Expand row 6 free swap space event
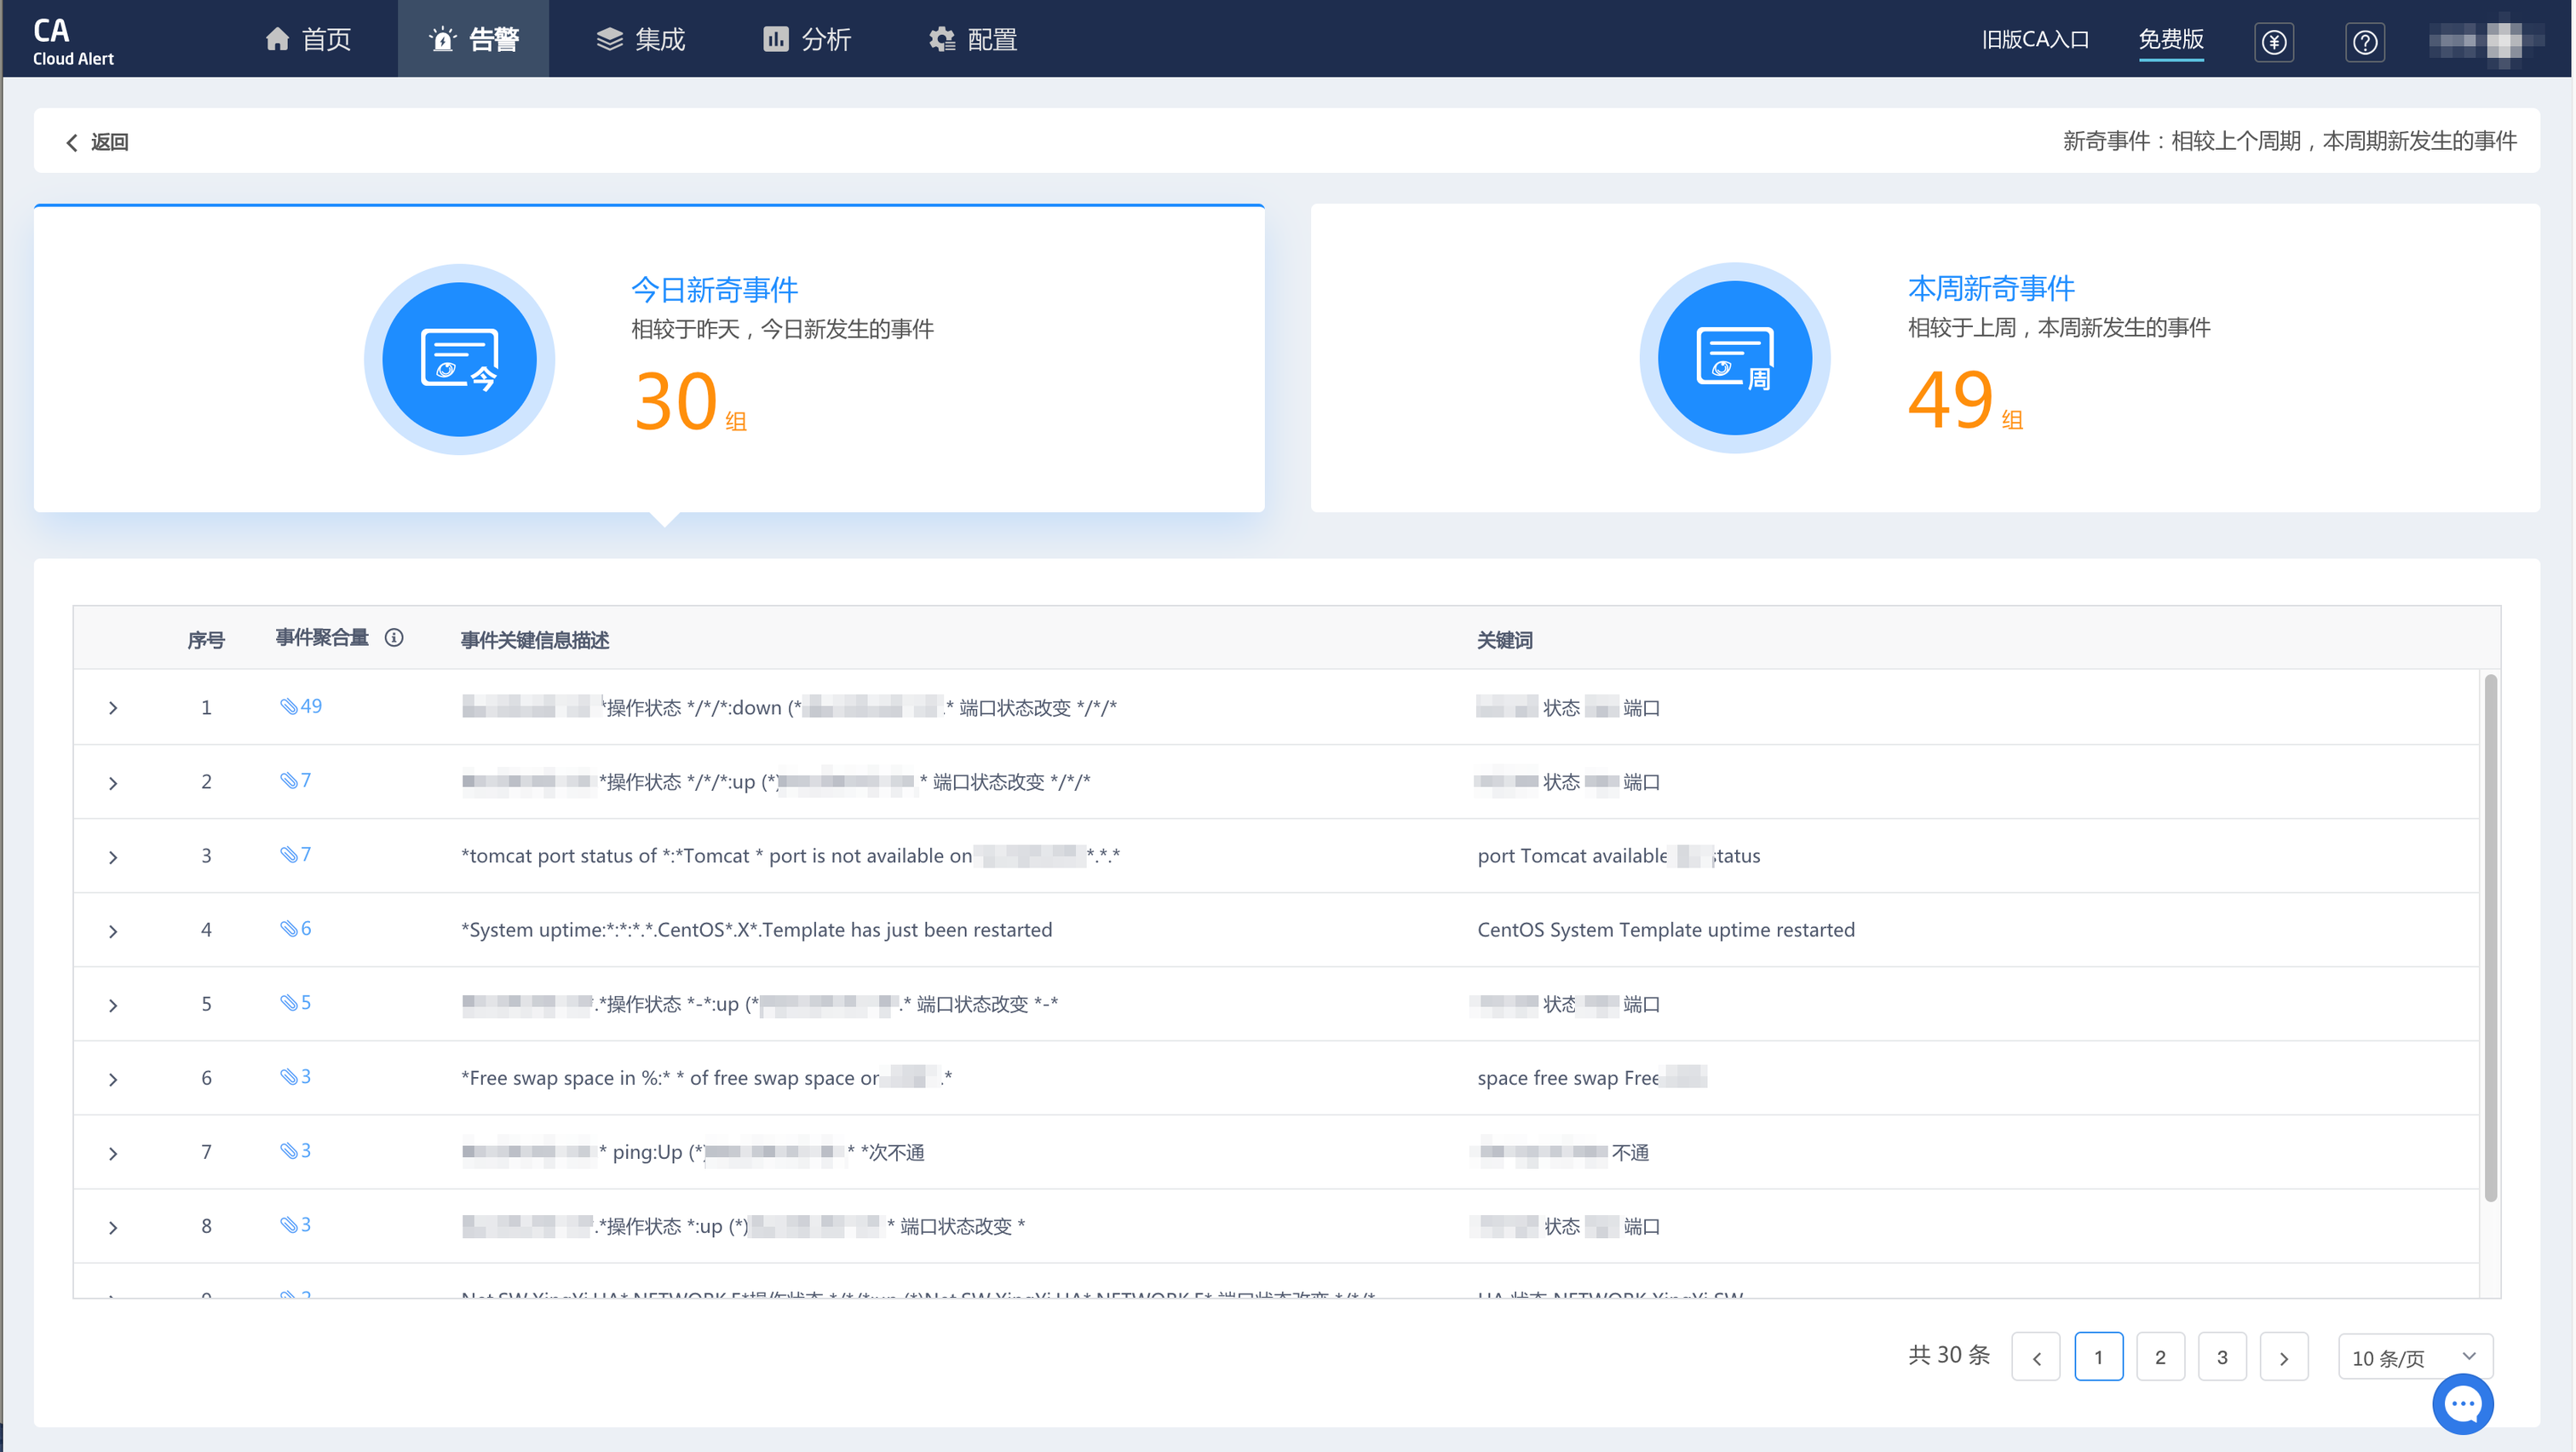Viewport: 2576px width, 1452px height. click(x=113, y=1079)
